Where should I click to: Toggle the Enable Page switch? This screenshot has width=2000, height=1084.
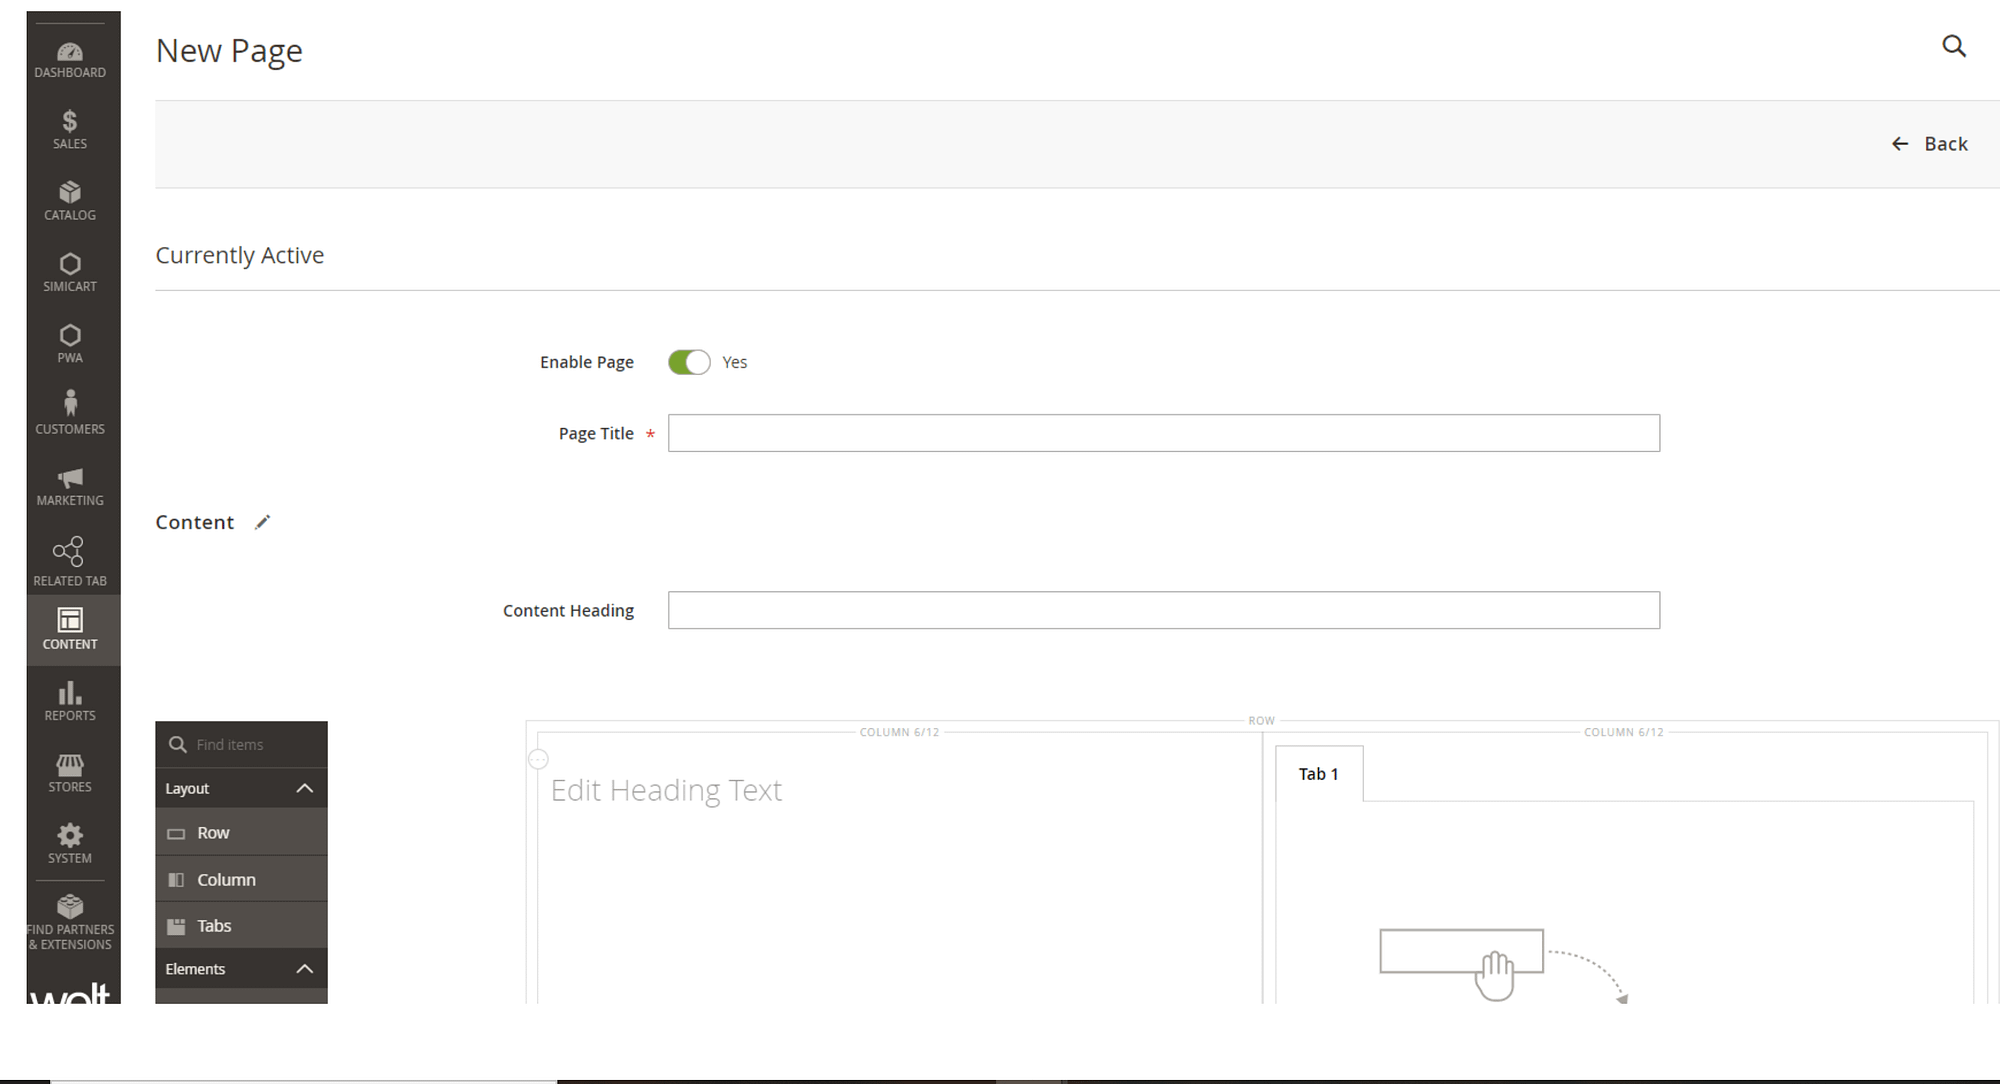pos(689,362)
